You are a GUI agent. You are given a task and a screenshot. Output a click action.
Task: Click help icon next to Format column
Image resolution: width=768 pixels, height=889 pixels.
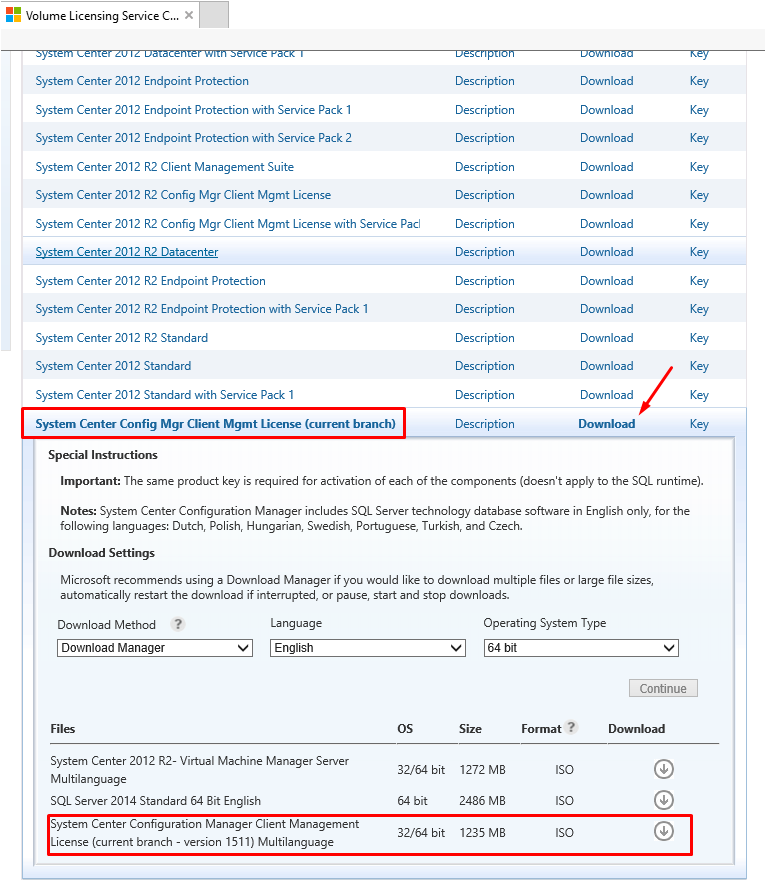tap(571, 728)
